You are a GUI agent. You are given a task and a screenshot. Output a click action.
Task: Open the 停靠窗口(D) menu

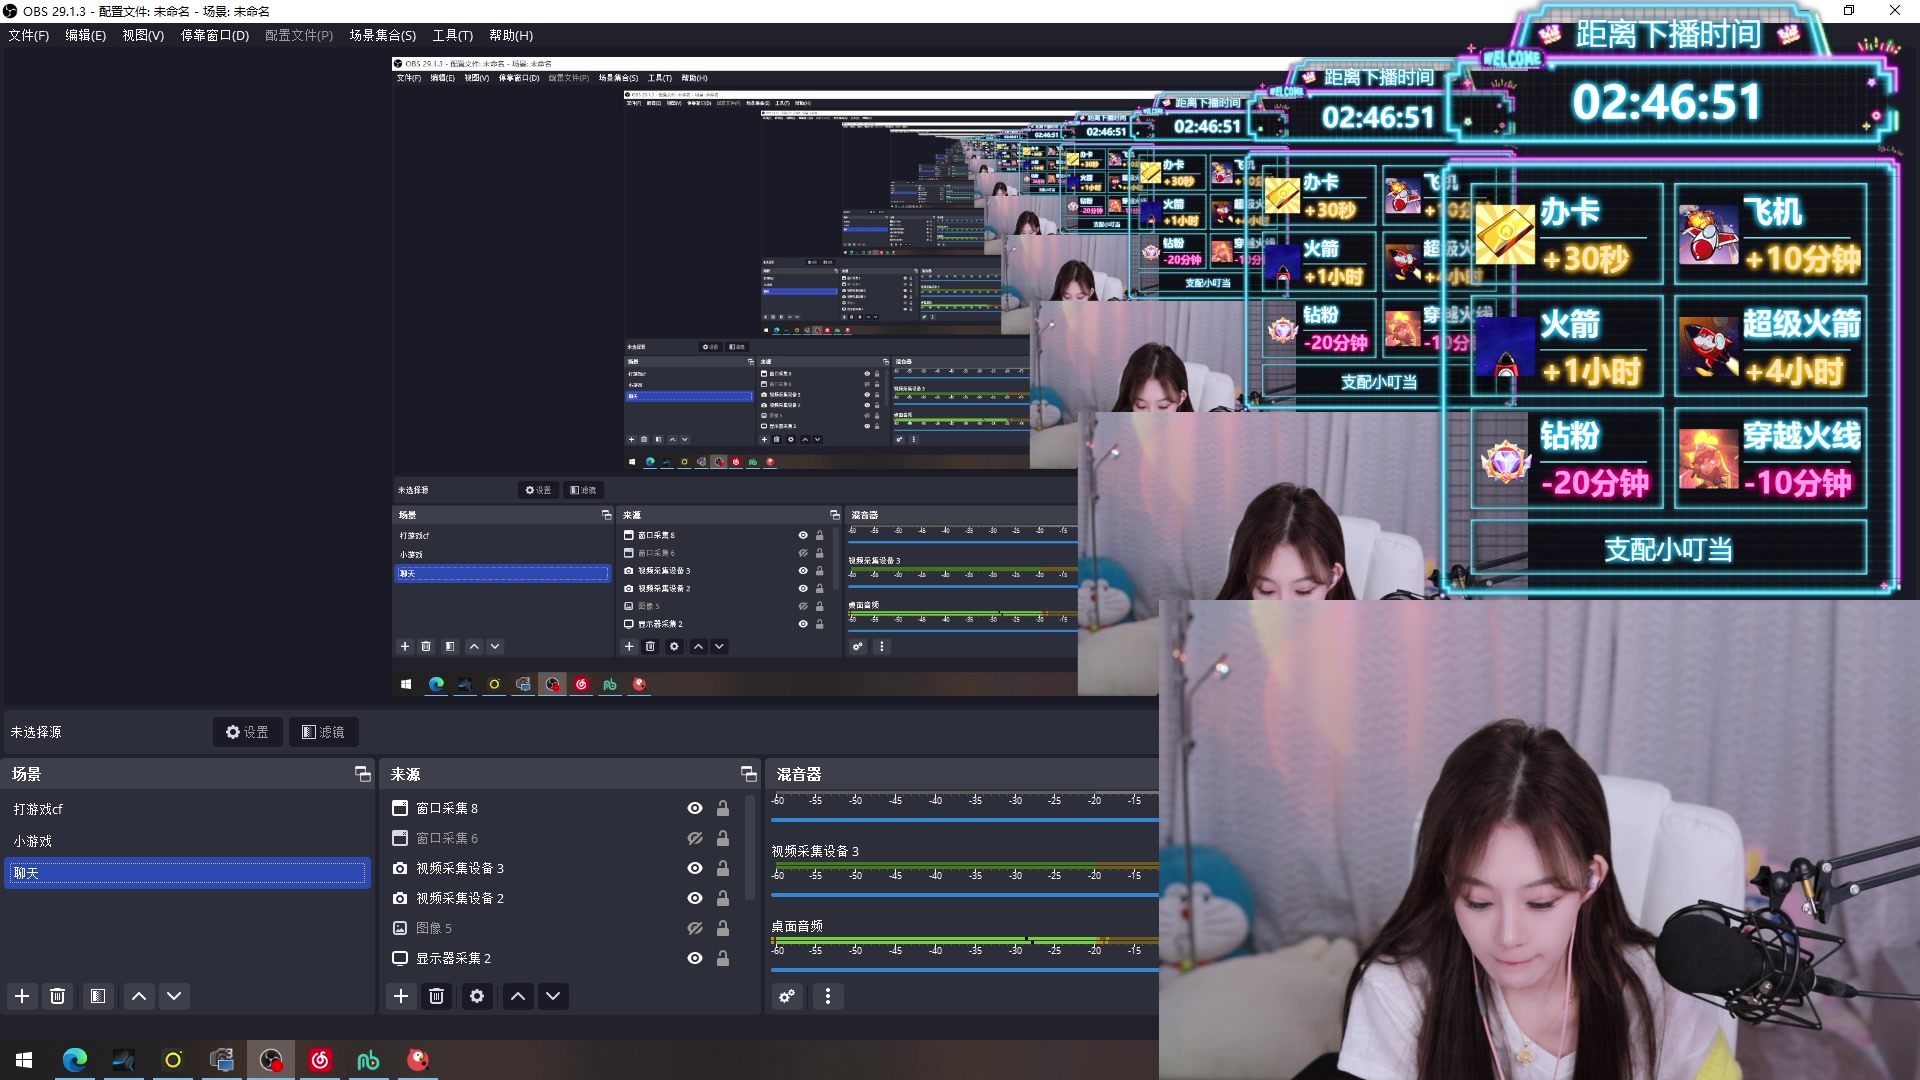tap(214, 35)
